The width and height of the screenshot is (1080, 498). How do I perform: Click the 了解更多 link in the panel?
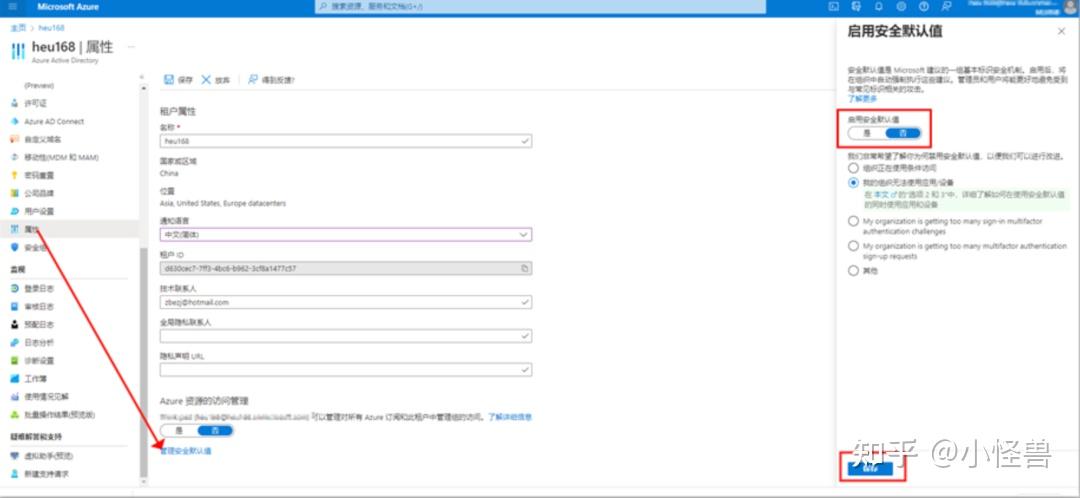[x=862, y=98]
